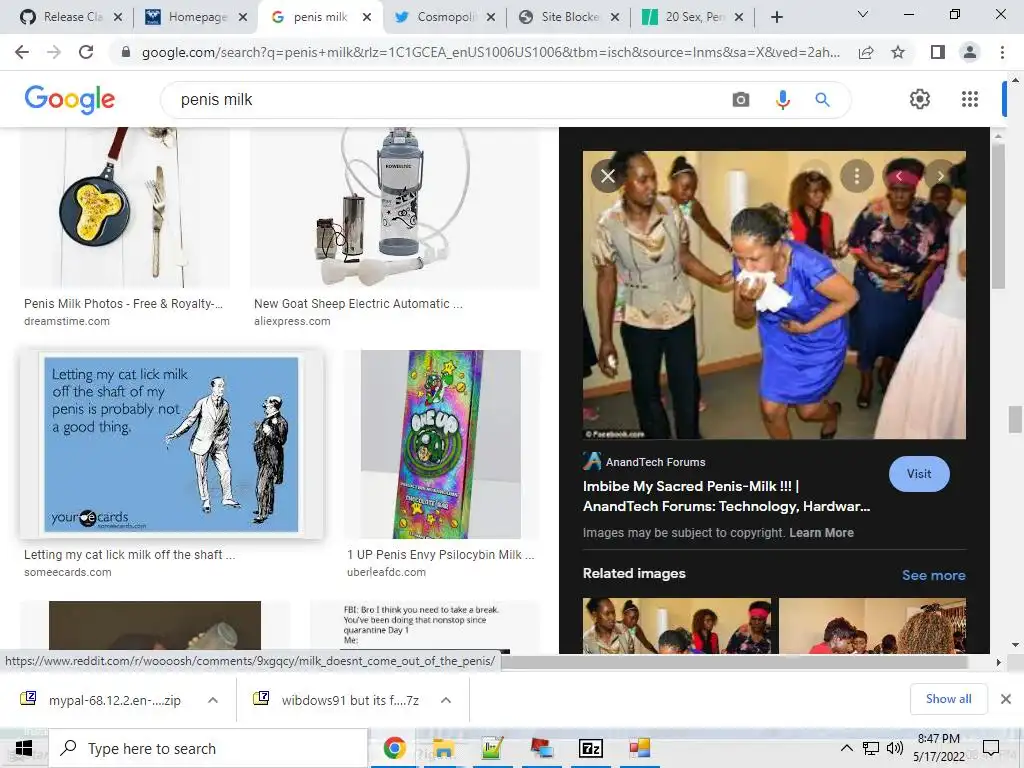This screenshot has width=1024, height=768.
Task: Open File Explorer from the taskbar
Action: pos(443,748)
